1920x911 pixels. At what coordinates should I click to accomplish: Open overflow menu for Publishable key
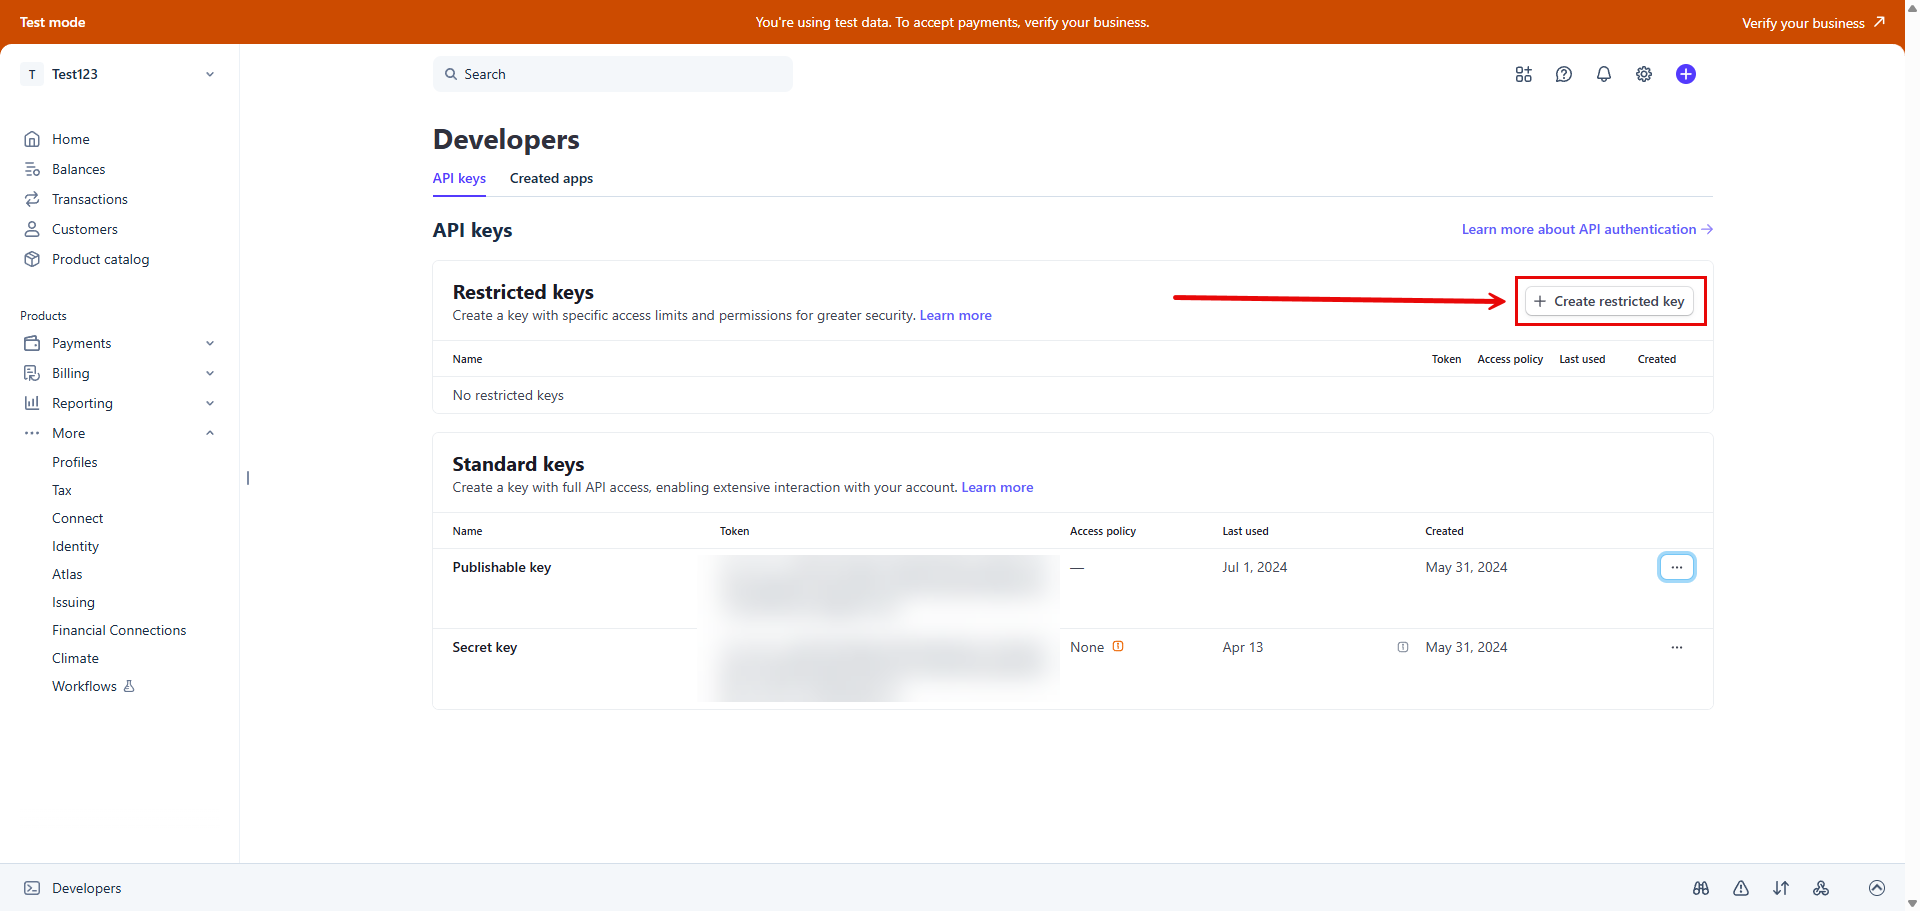click(x=1676, y=567)
